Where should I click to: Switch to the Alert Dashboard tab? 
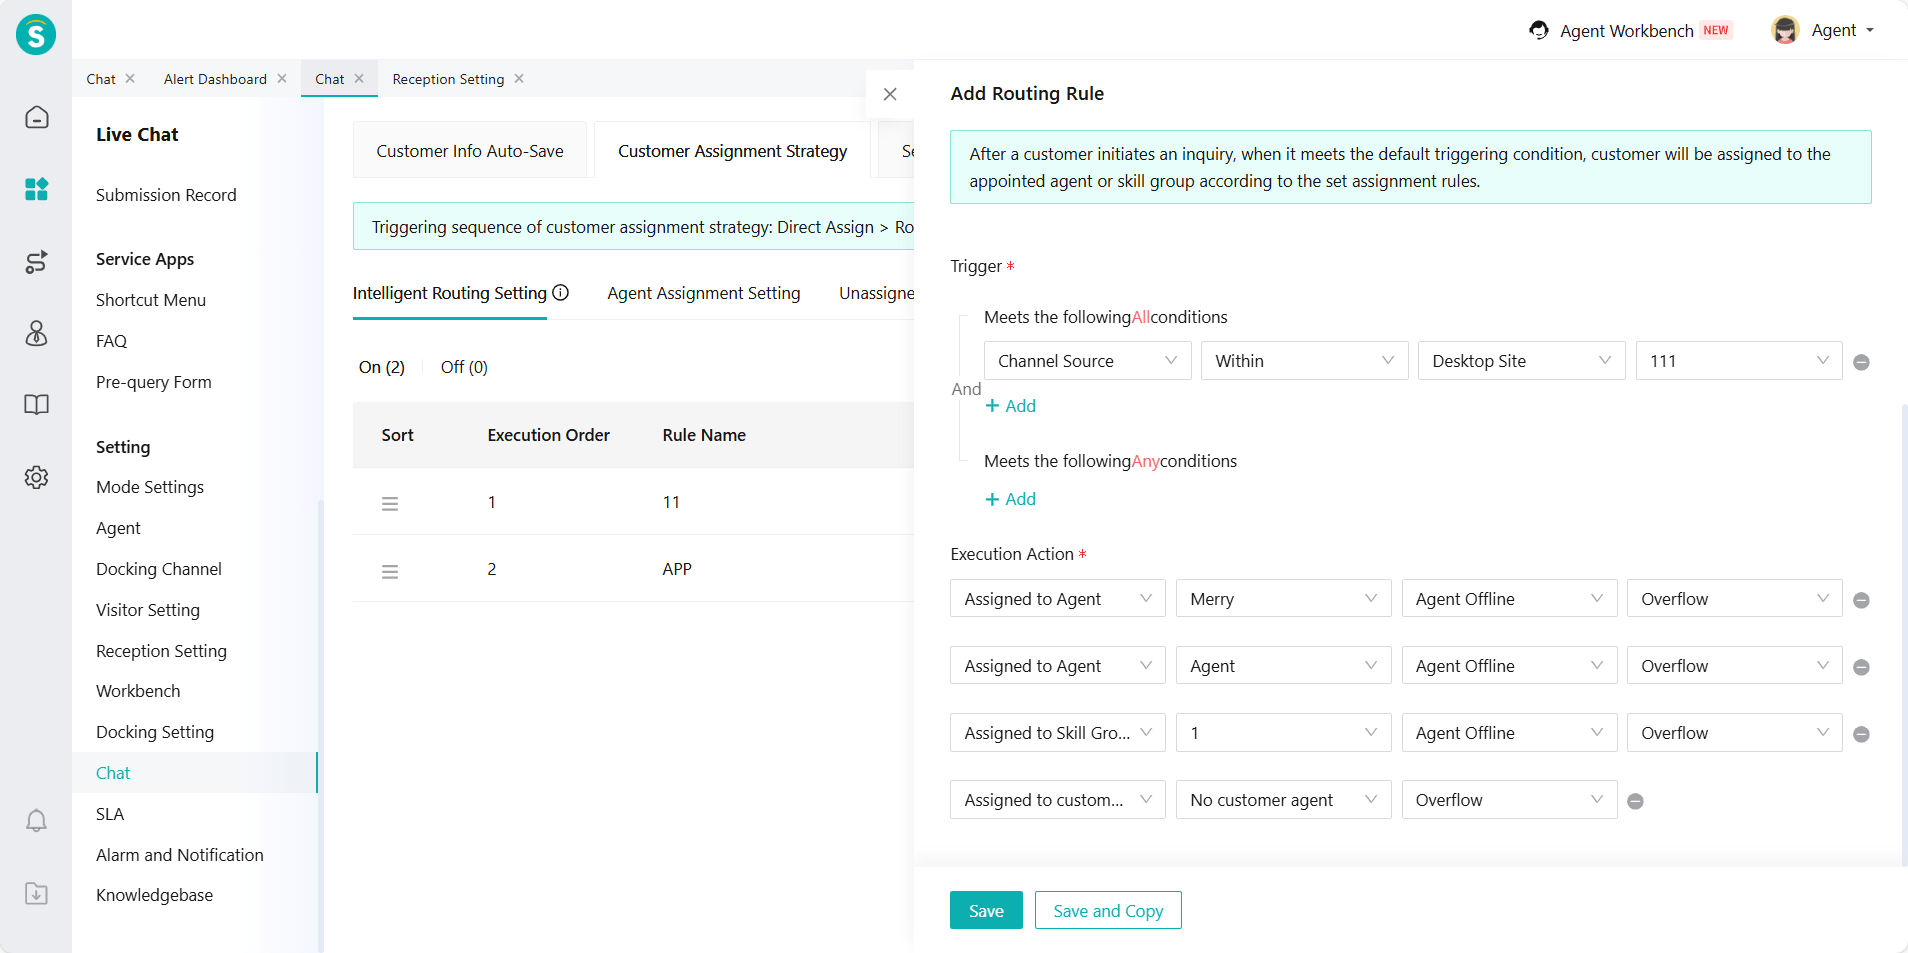(215, 79)
